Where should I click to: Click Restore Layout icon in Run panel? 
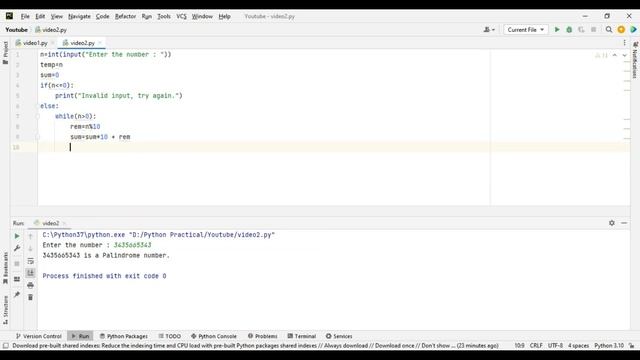[x=17, y=279]
